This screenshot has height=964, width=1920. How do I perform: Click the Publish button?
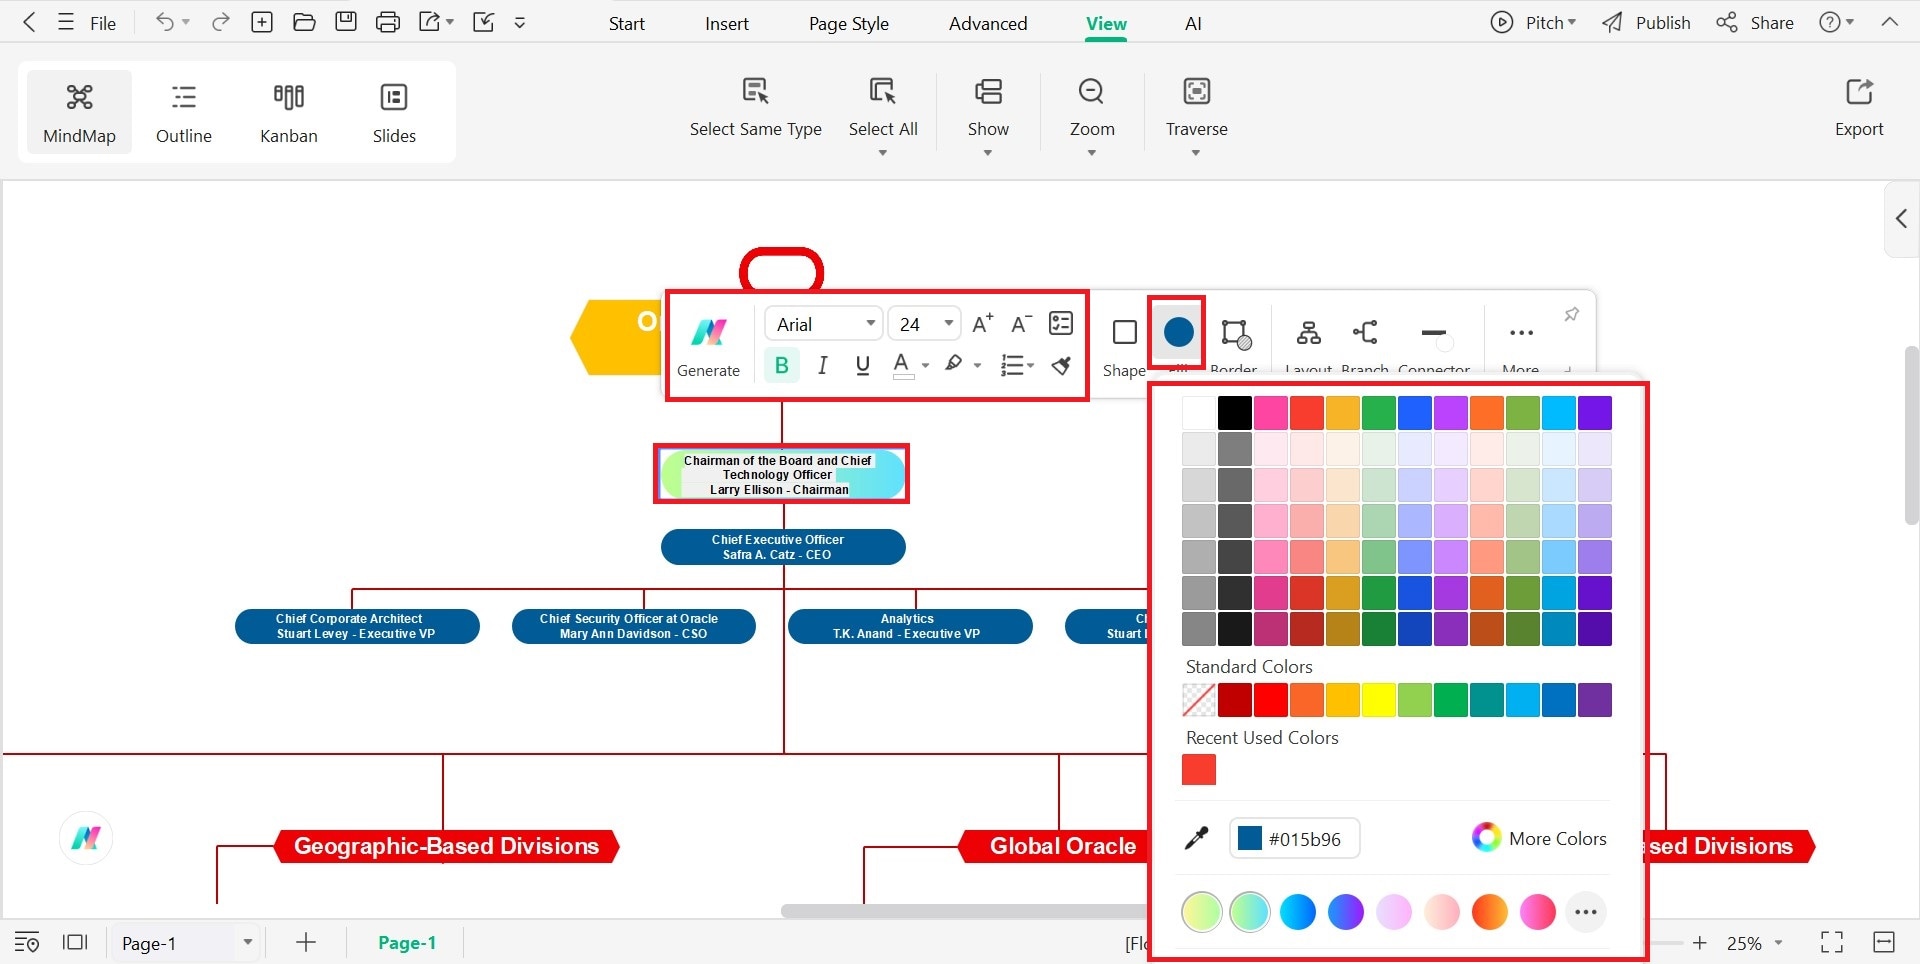(x=1646, y=22)
